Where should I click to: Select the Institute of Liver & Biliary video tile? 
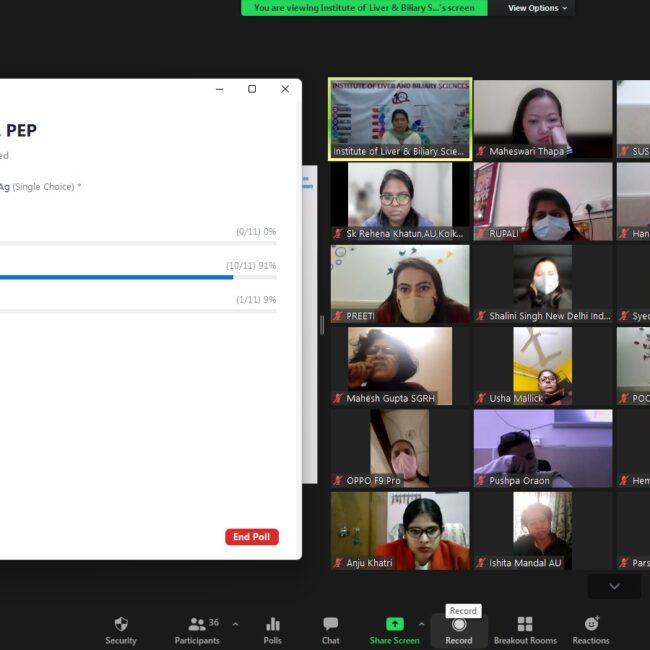tap(400, 119)
